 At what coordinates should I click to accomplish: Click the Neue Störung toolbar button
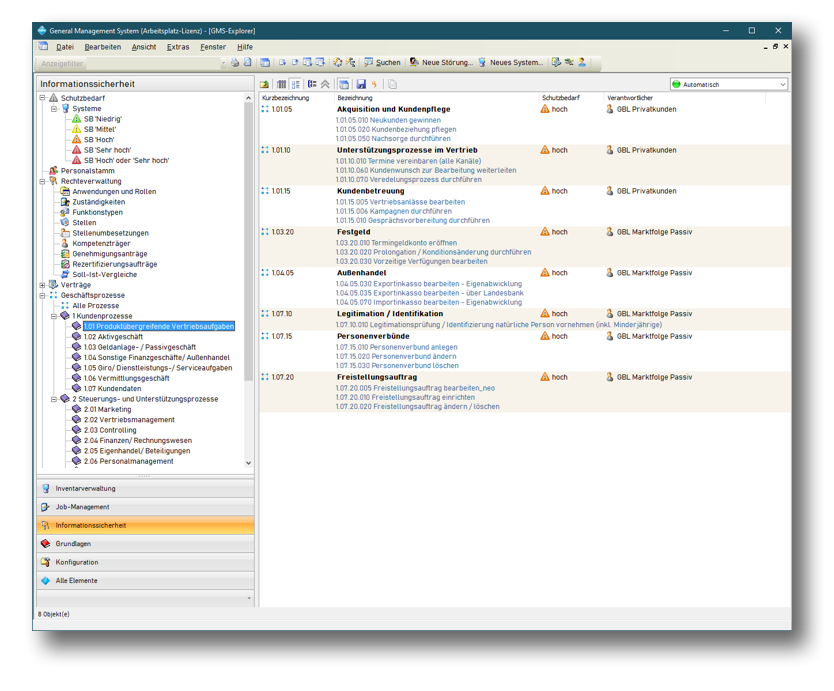pyautogui.click(x=441, y=63)
